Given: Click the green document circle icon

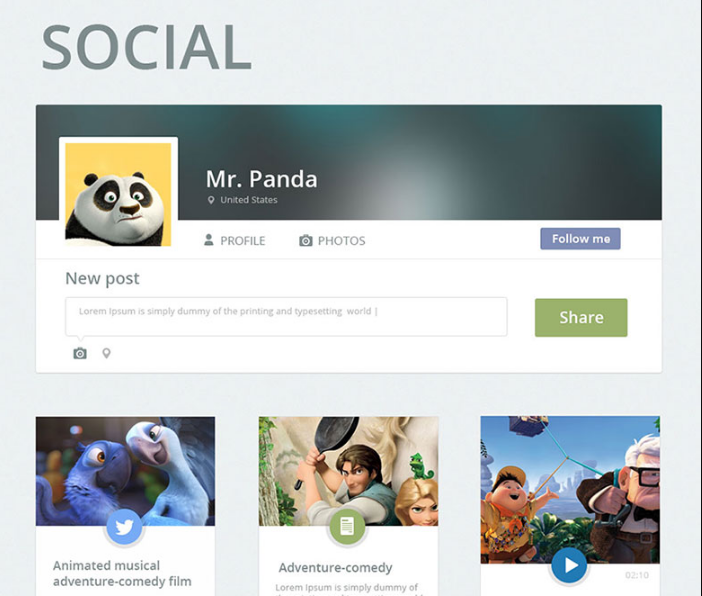Looking at the screenshot, I should 347,527.
